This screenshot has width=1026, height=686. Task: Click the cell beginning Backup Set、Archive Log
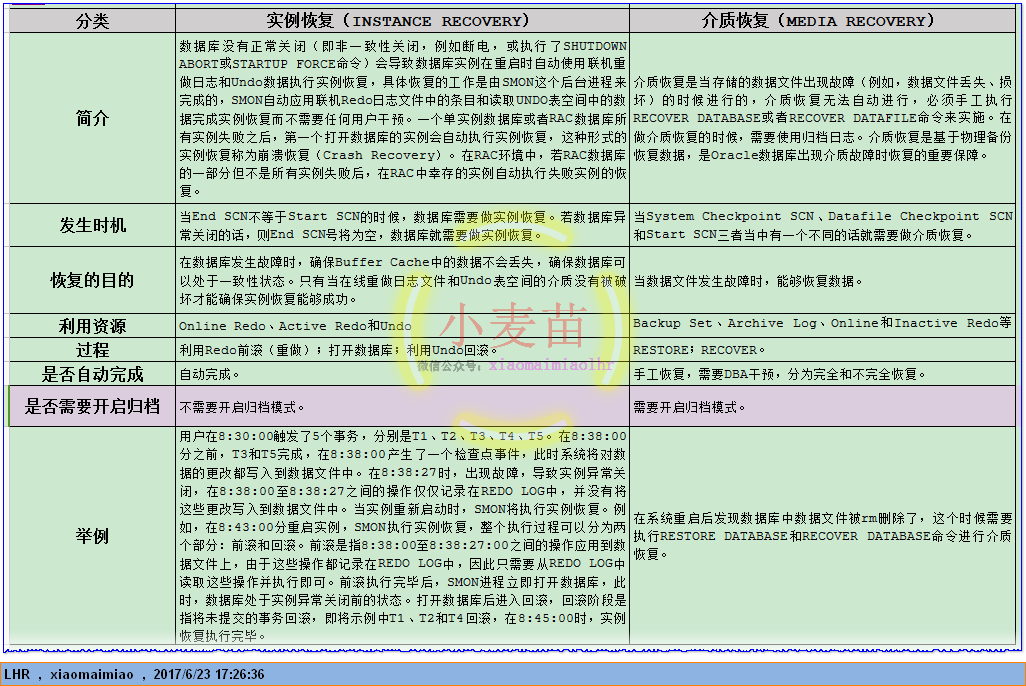(823, 326)
